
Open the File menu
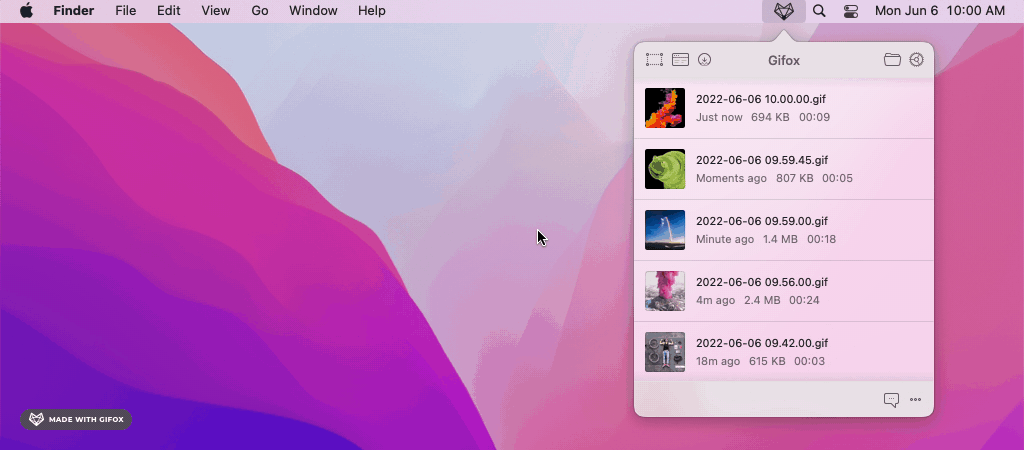pyautogui.click(x=125, y=11)
